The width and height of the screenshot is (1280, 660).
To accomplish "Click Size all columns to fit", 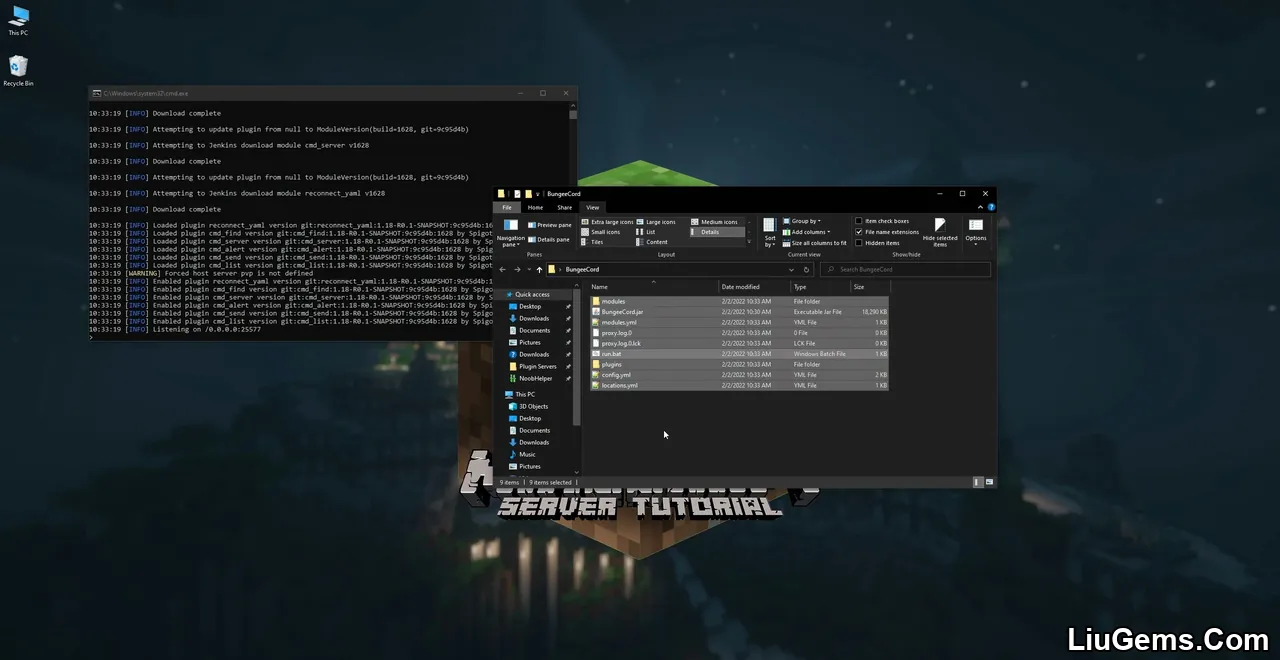I will click(x=815, y=243).
